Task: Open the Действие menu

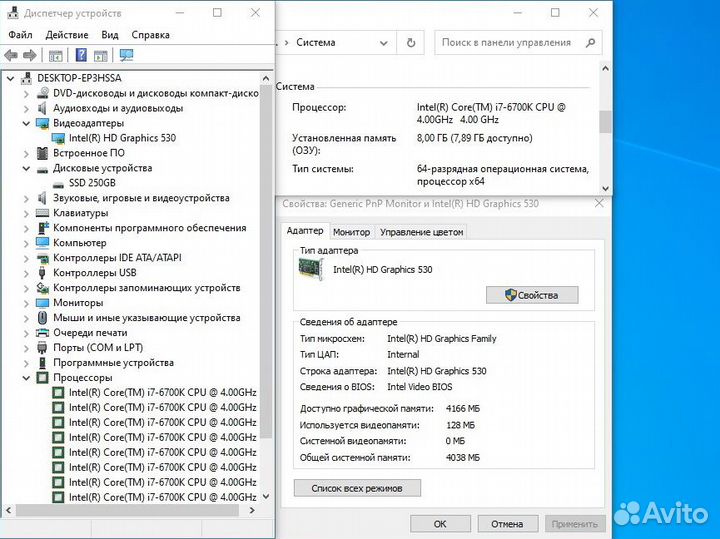Action: pyautogui.click(x=67, y=35)
